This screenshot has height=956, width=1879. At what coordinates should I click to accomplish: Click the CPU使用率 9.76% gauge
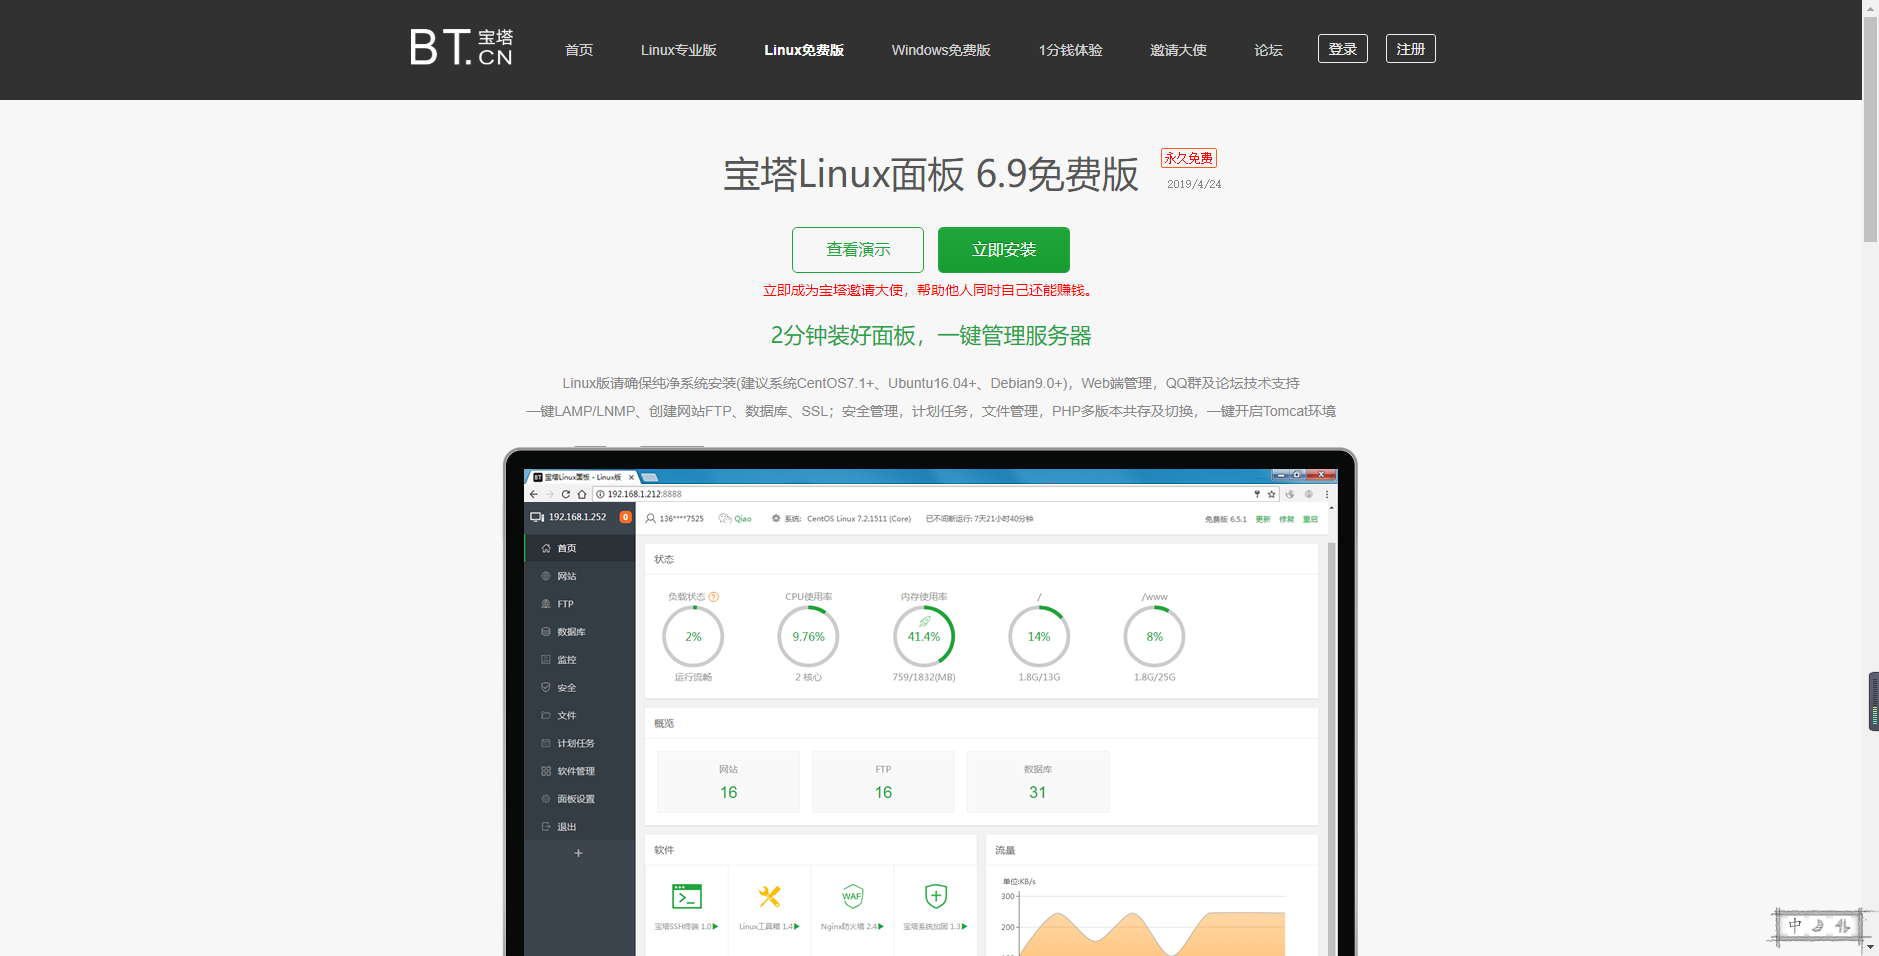(x=808, y=637)
